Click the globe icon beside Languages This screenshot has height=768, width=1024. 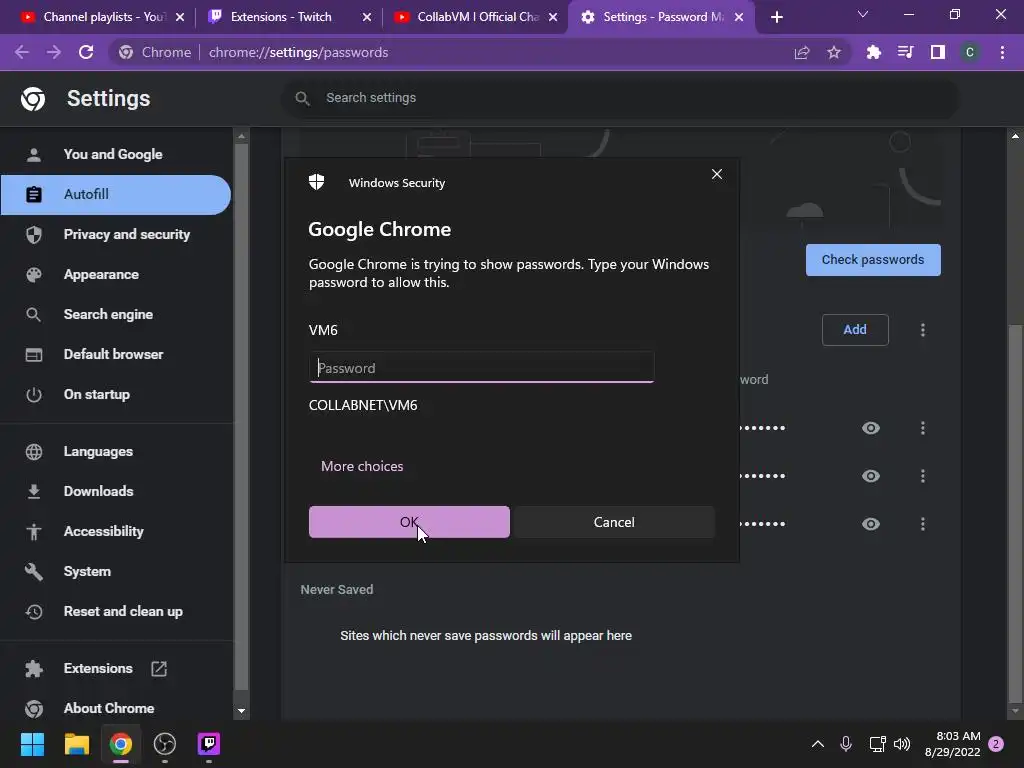33,451
